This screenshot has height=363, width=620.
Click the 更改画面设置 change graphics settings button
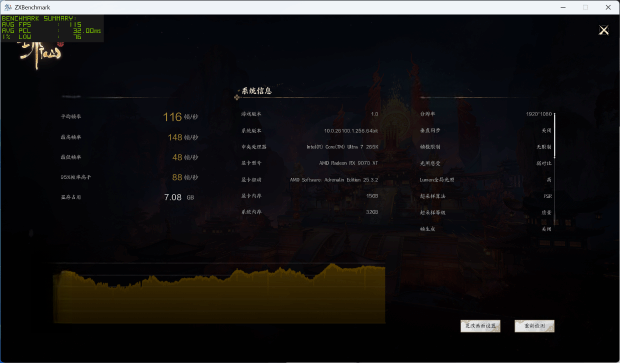click(480, 326)
